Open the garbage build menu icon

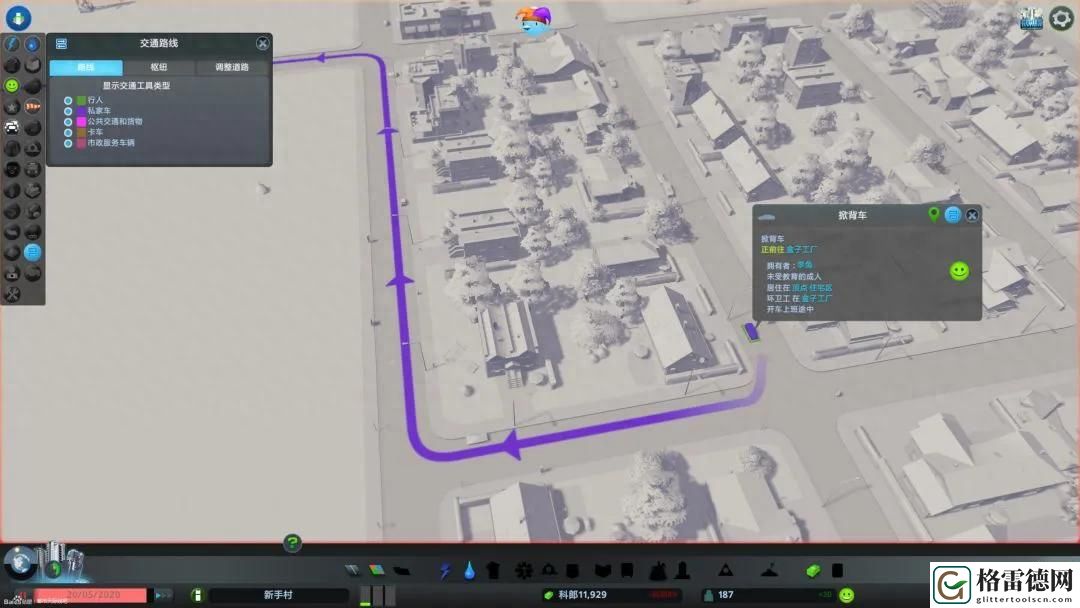point(493,571)
